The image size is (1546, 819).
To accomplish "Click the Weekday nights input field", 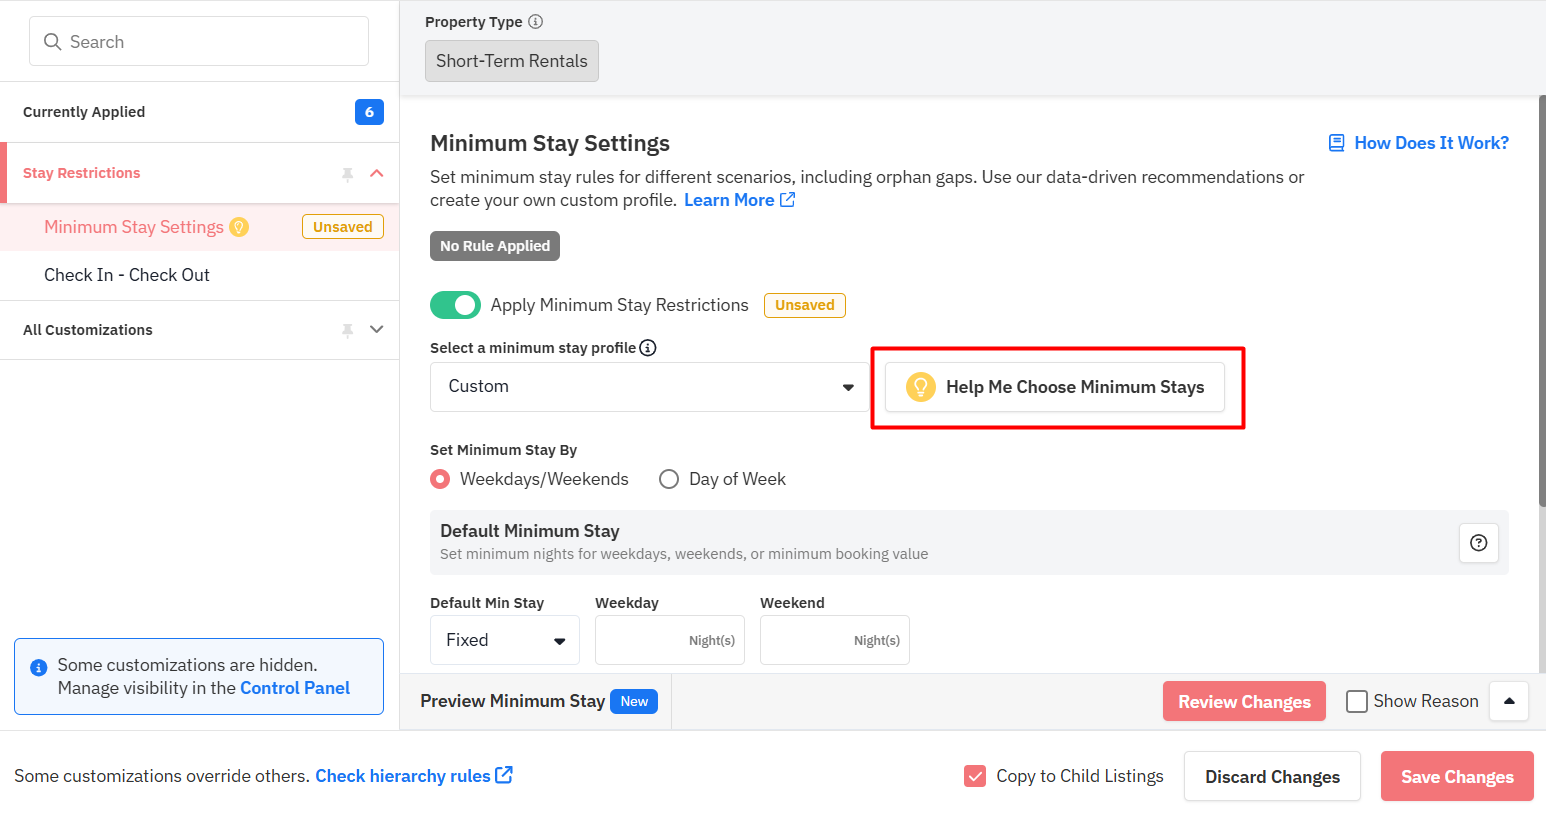I will tap(670, 640).
